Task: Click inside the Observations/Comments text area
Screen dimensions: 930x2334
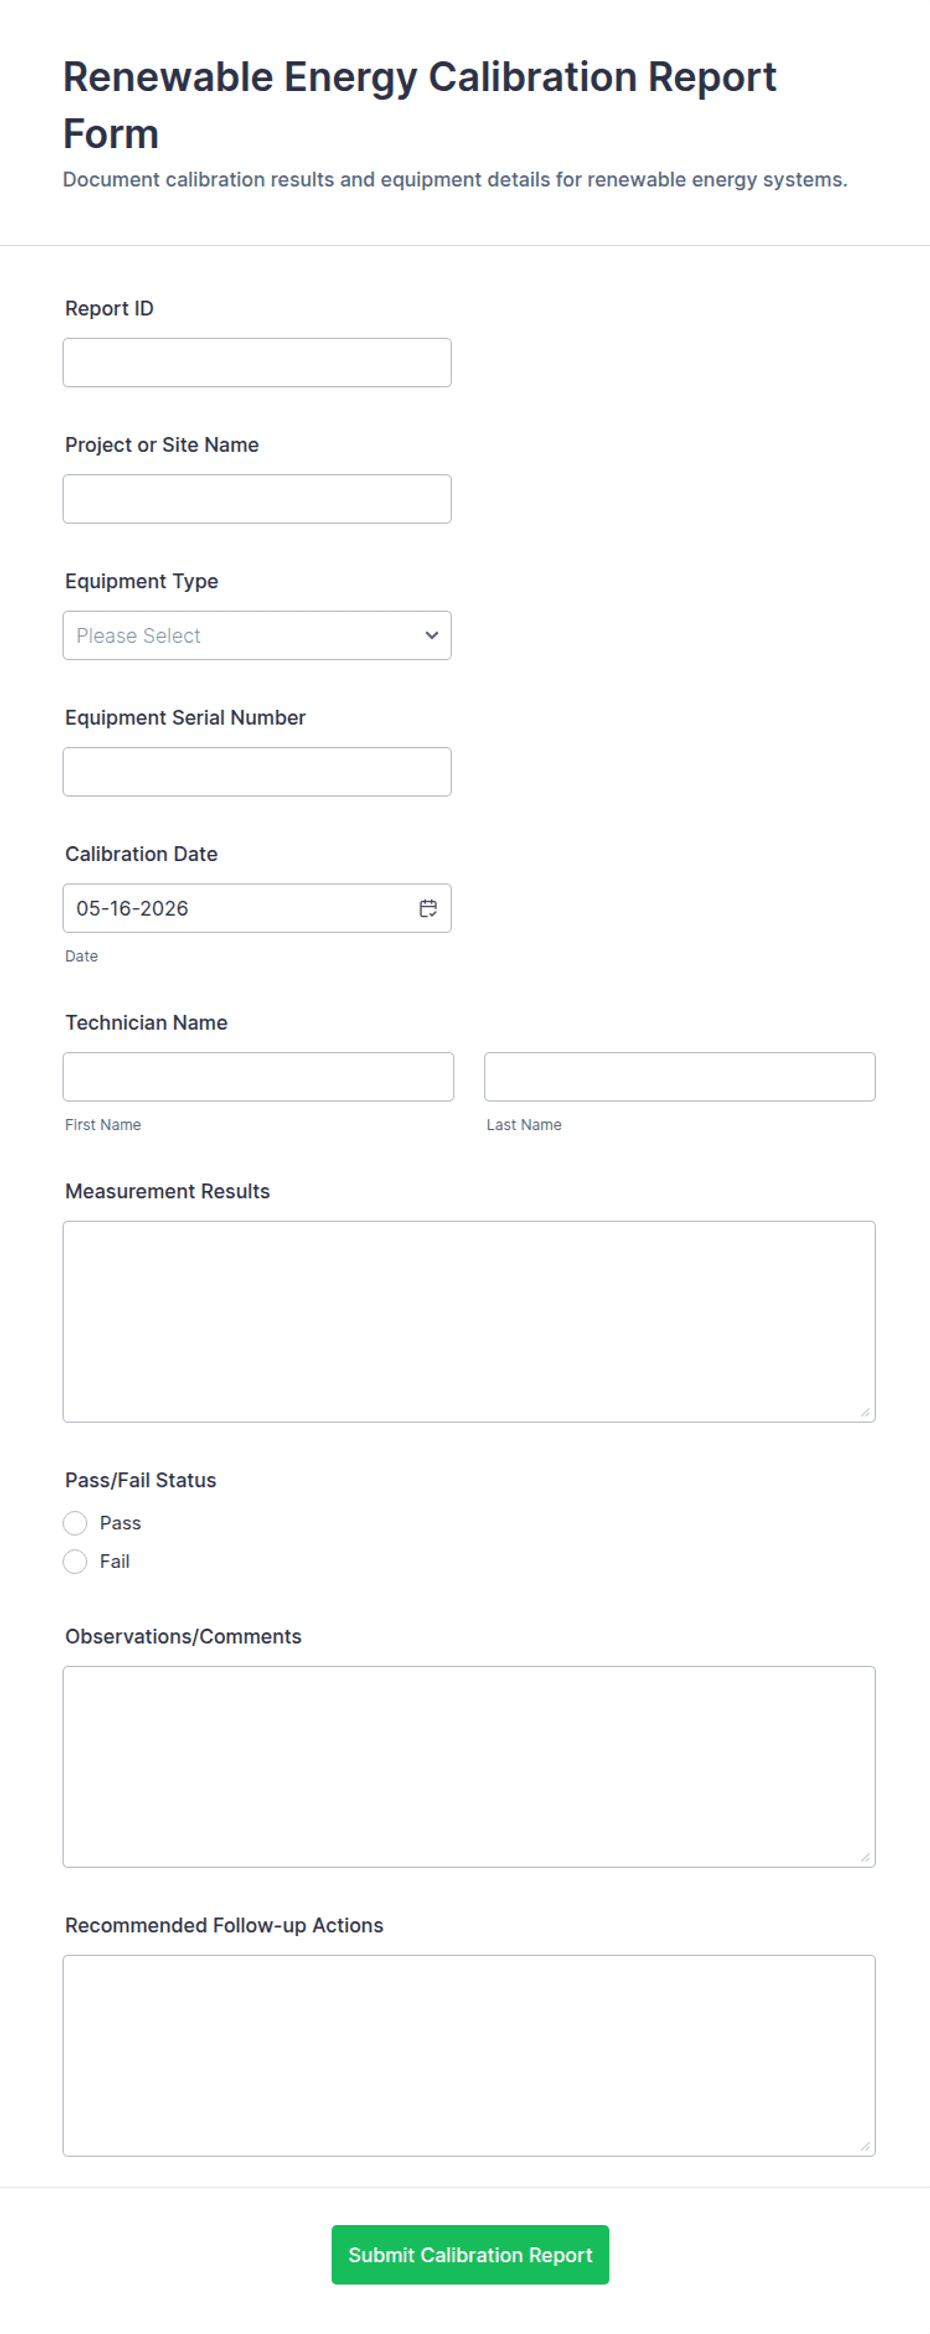Action: click(469, 1766)
